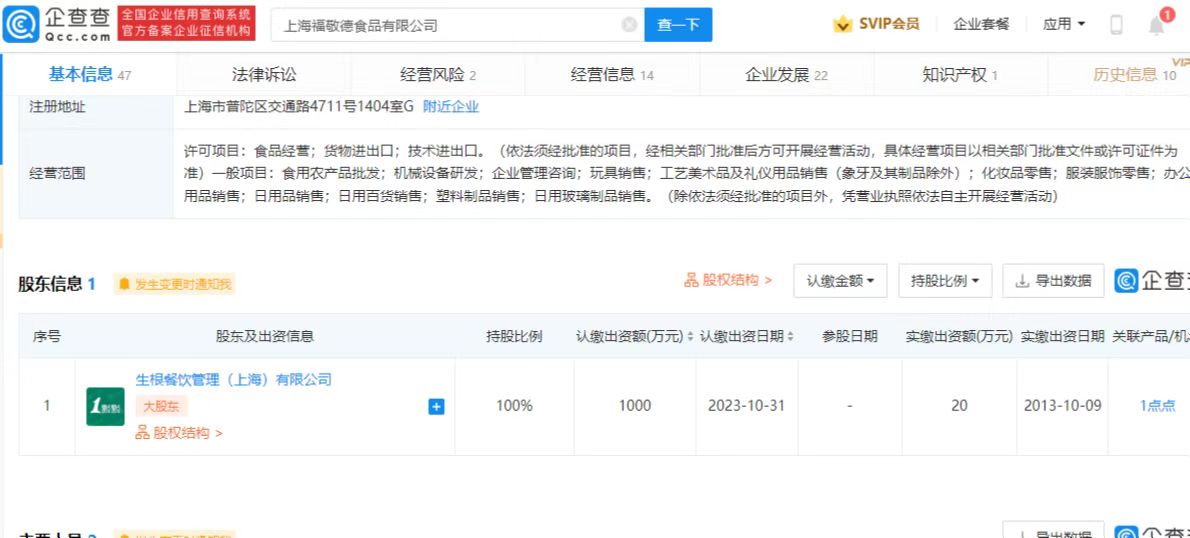
Task: Switch to 基本信息 tab
Action: (90, 74)
